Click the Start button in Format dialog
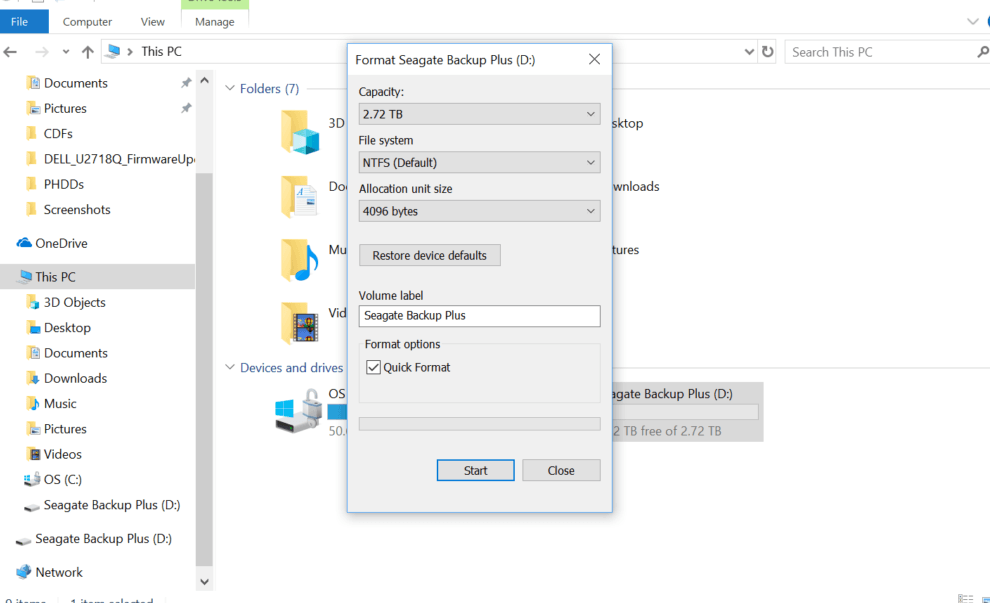Screen dimensions: 990x603 [x=475, y=470]
